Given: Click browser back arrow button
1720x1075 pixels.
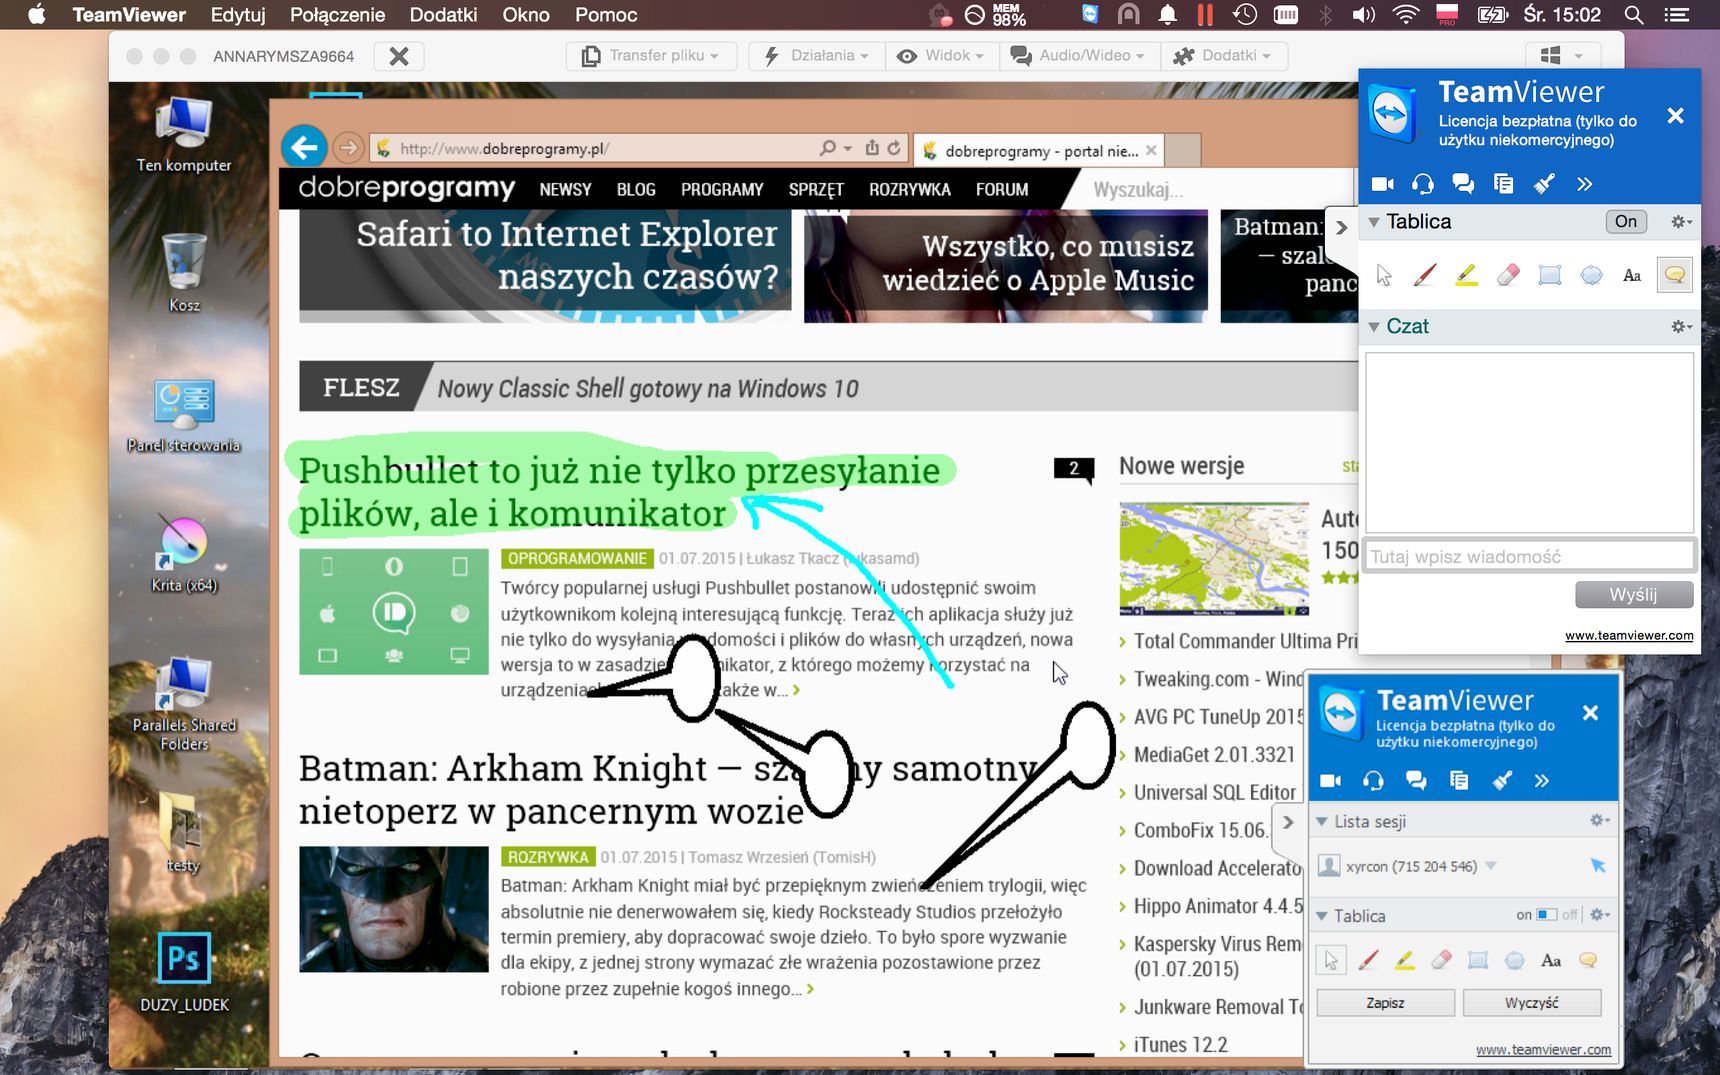Looking at the screenshot, I should tap(304, 148).
